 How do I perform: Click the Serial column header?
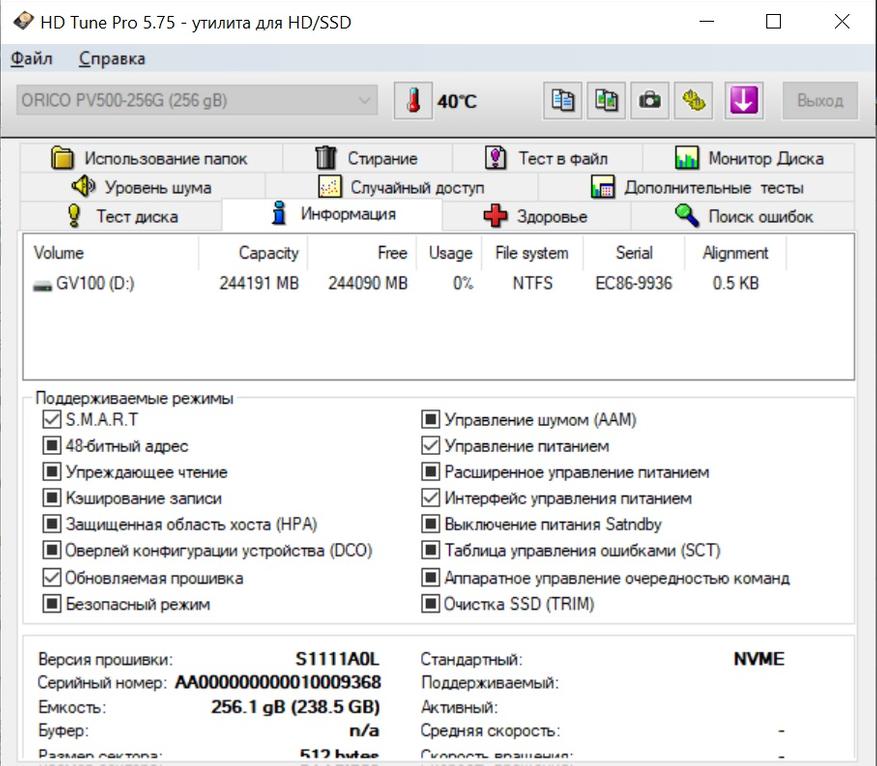click(x=634, y=253)
